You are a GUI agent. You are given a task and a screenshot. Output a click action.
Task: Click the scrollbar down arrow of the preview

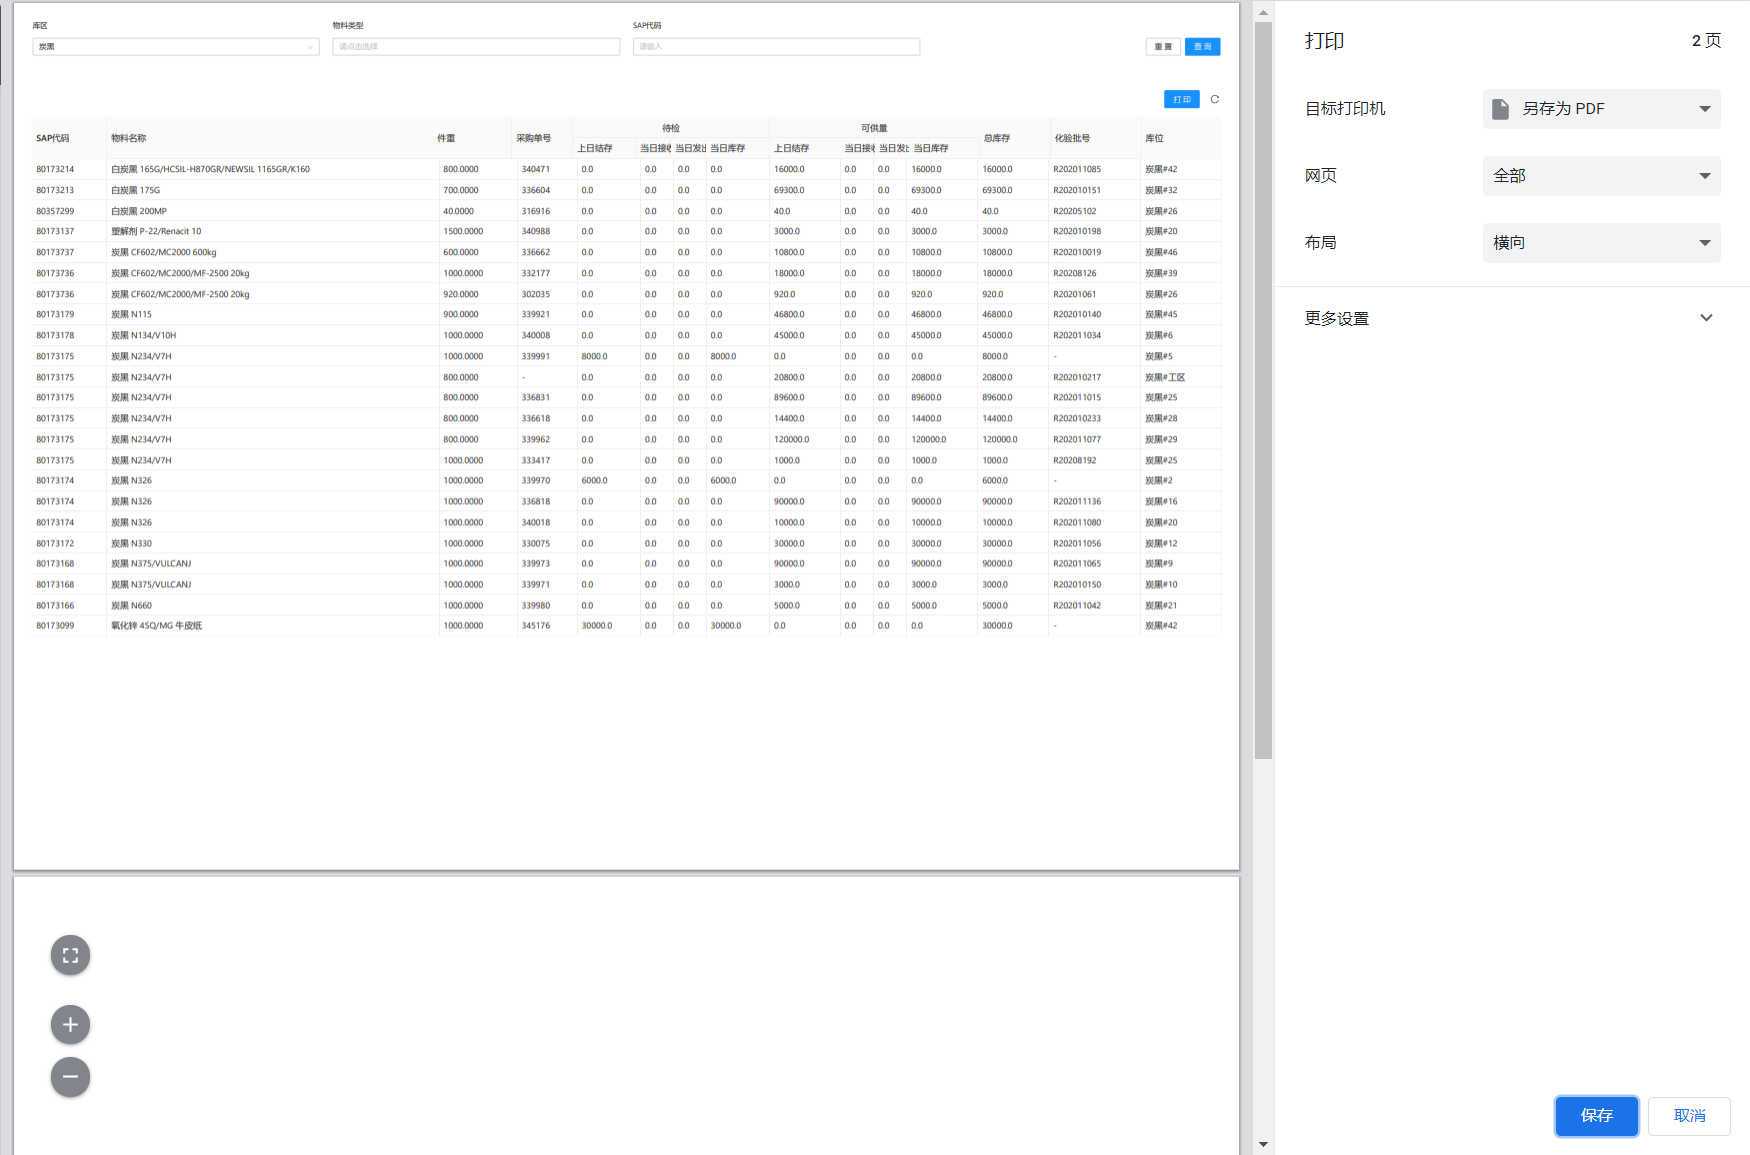point(1263,1144)
